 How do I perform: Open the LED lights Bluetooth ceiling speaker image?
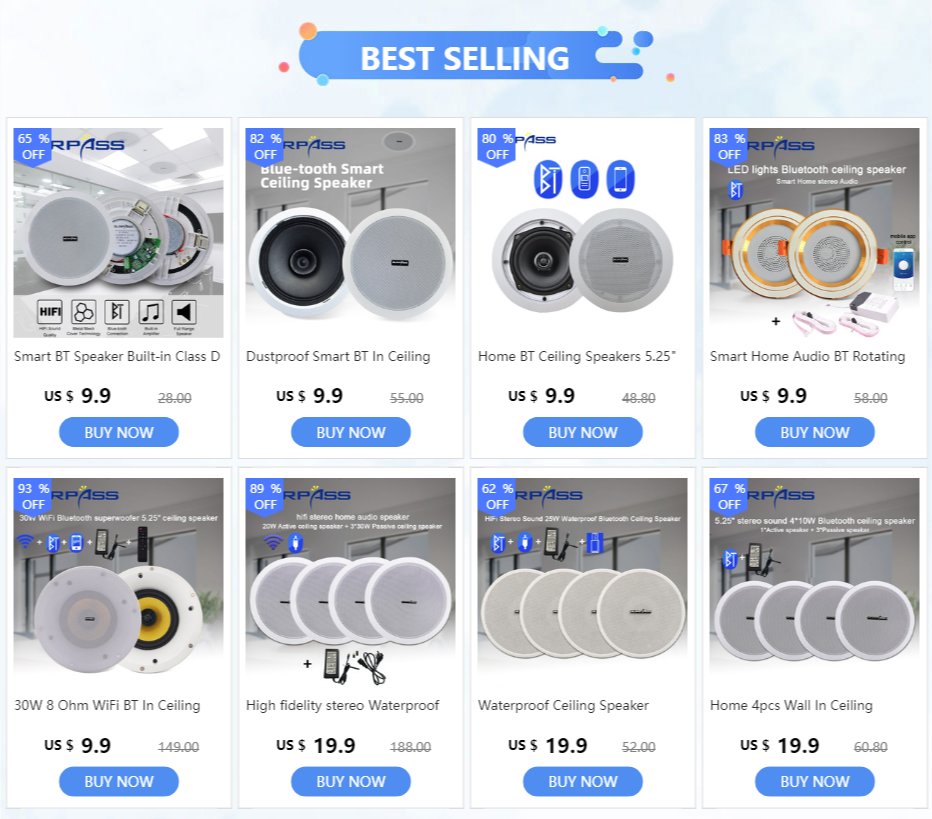pos(814,233)
